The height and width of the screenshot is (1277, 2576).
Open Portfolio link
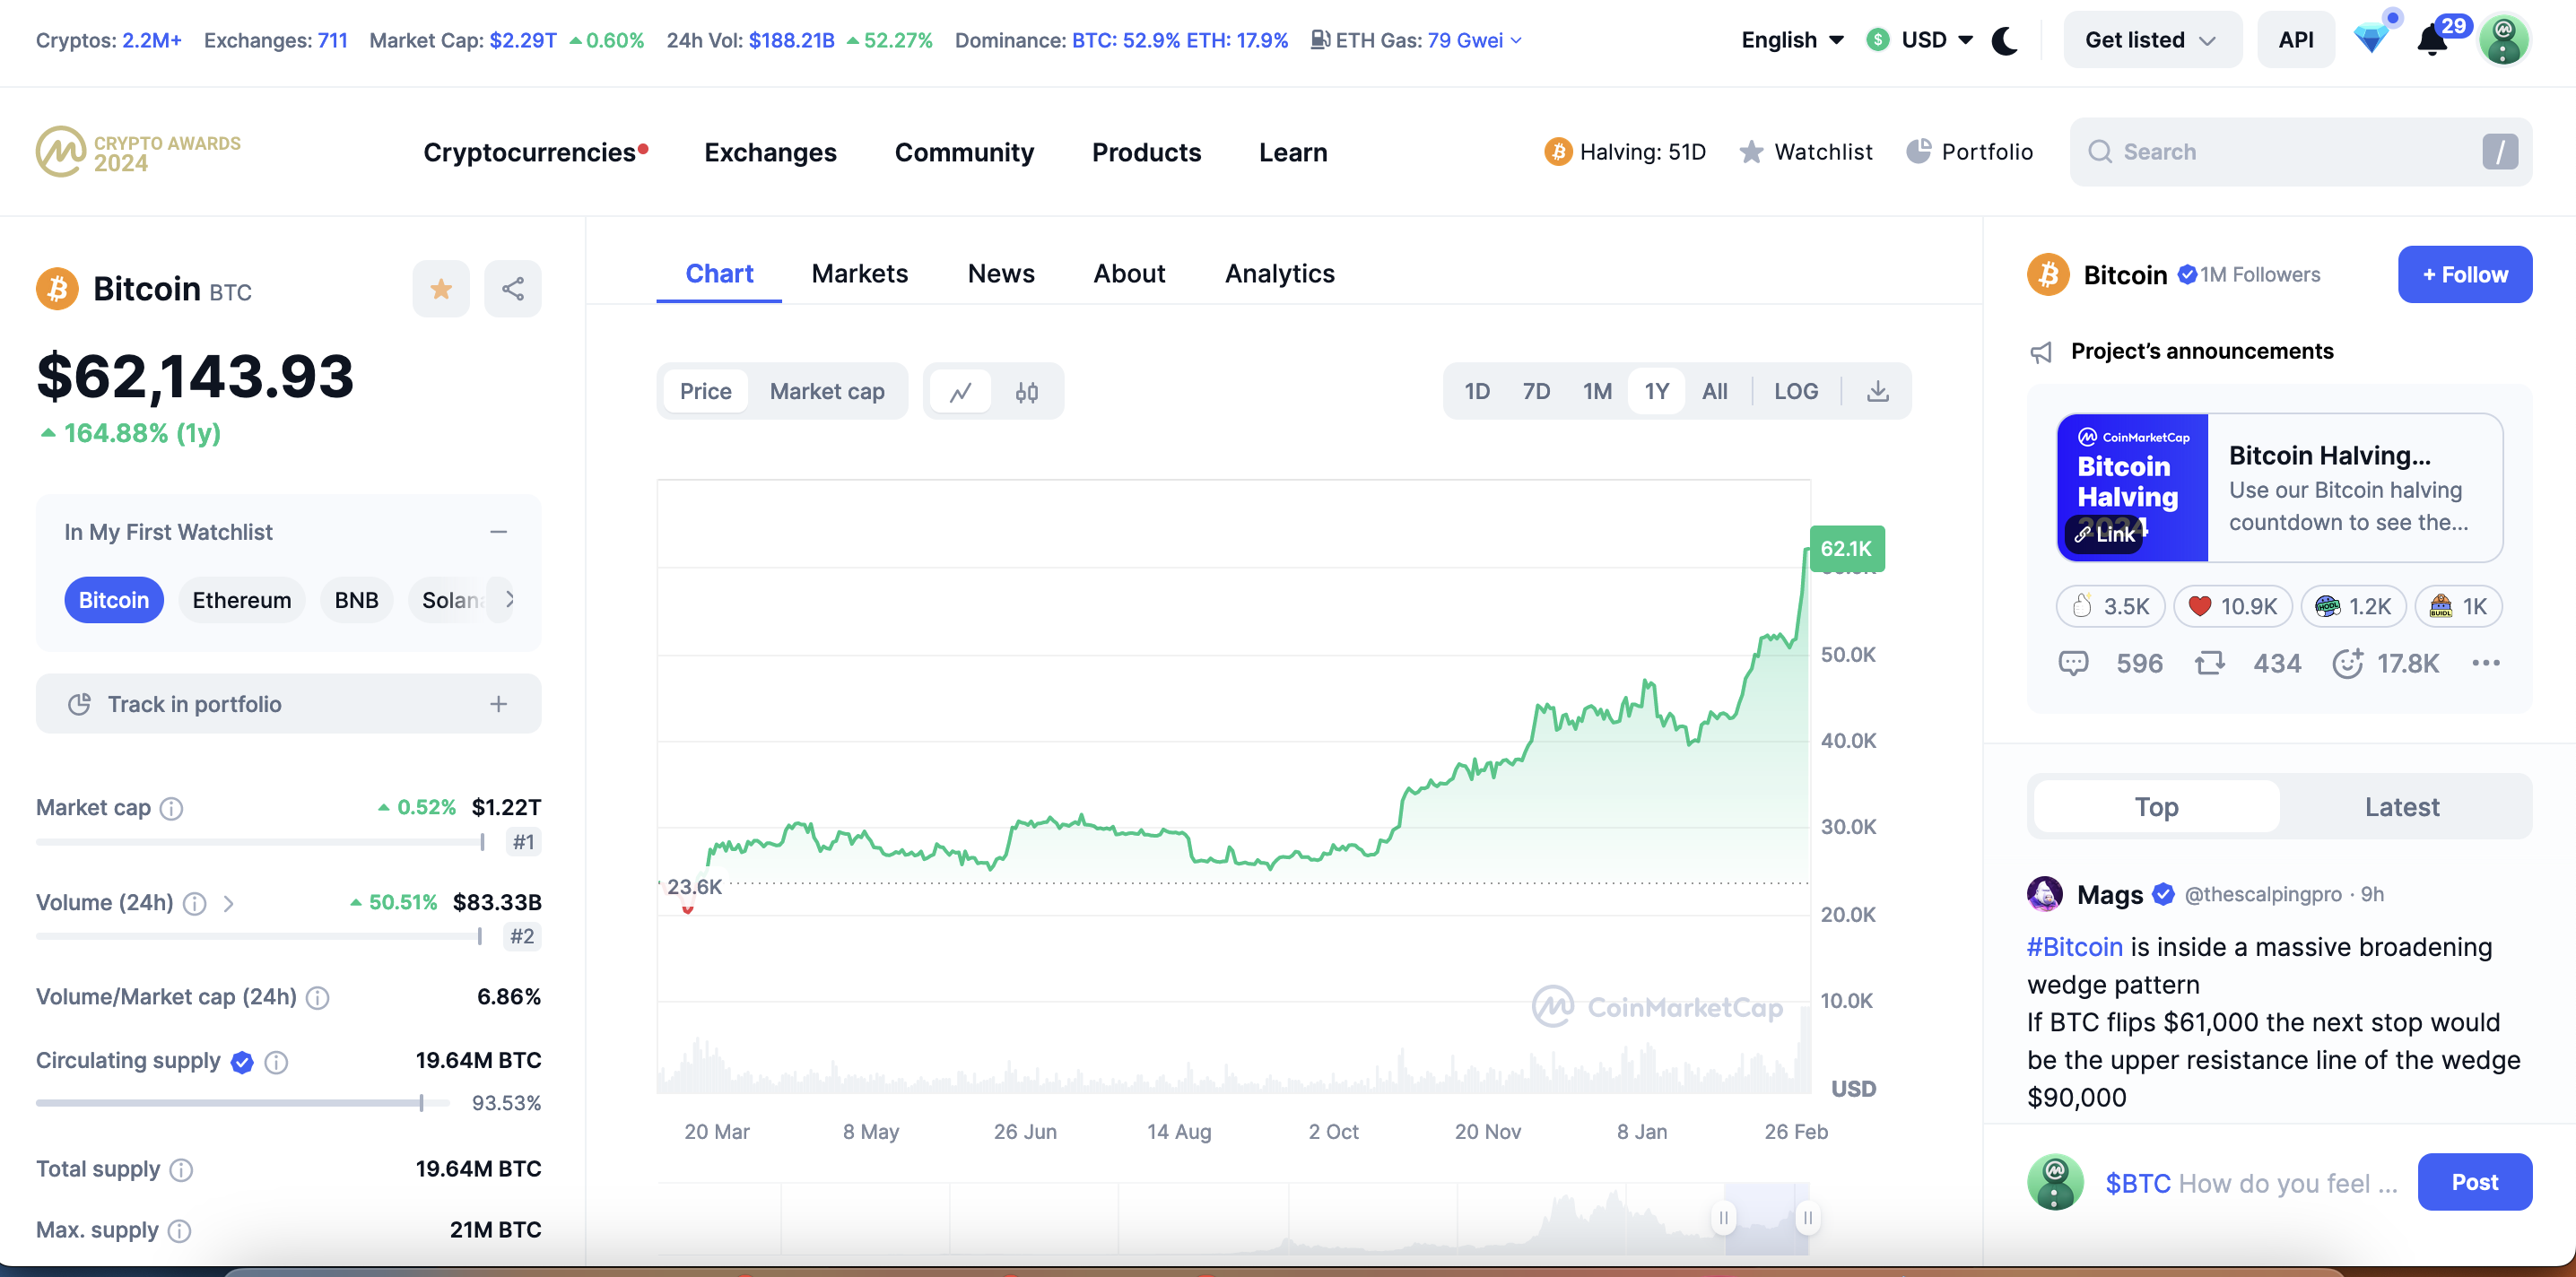1969,152
